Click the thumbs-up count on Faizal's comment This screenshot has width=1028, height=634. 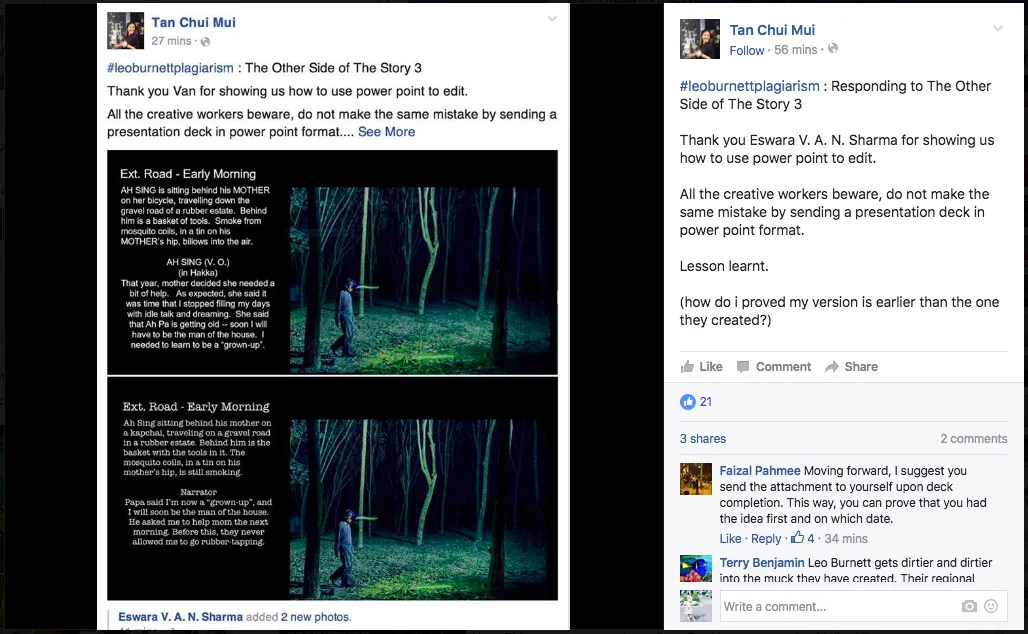click(802, 538)
